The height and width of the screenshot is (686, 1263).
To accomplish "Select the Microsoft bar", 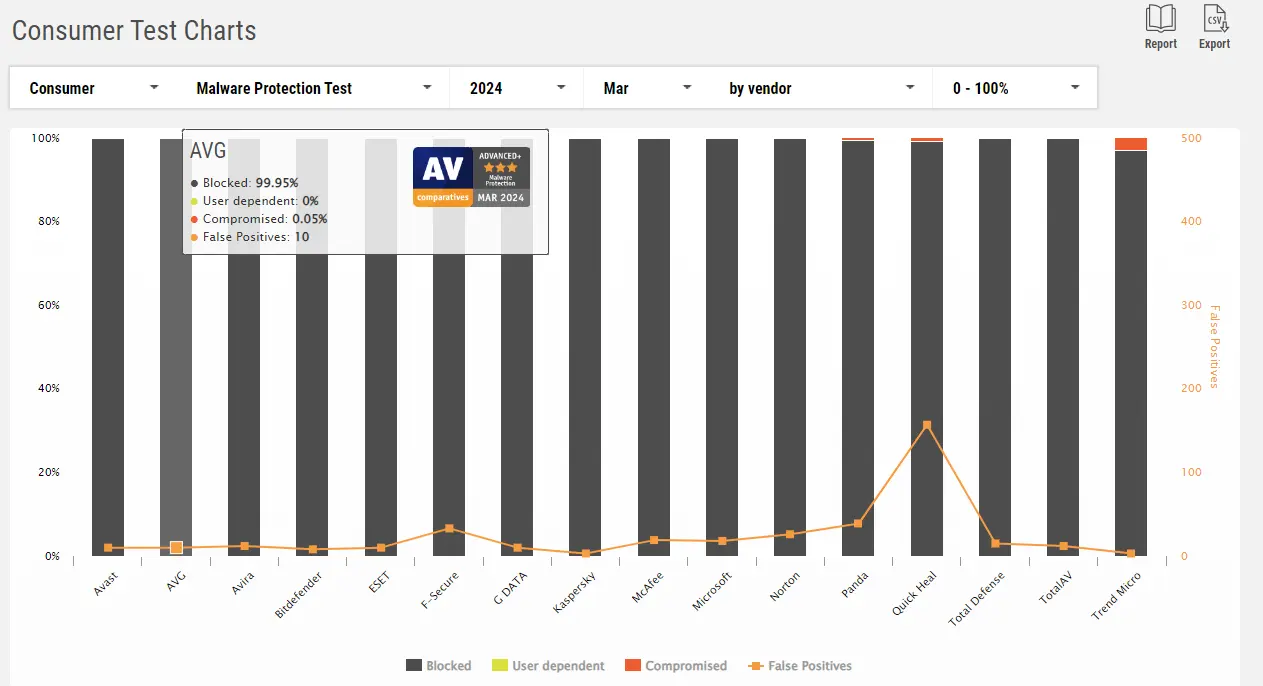I will pos(722,347).
